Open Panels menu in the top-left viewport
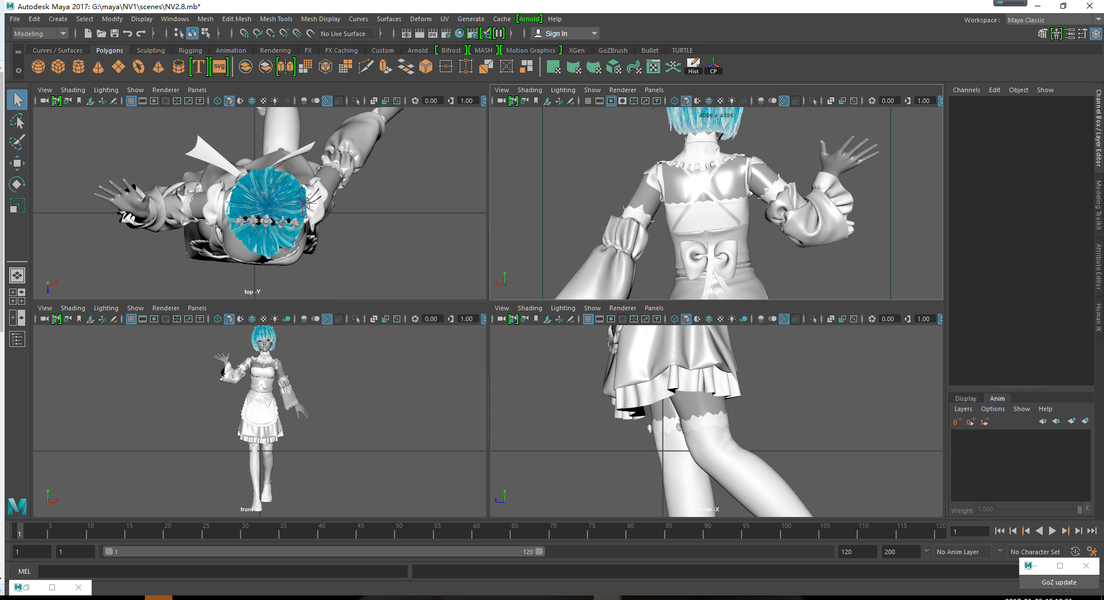Image resolution: width=1104 pixels, height=600 pixels. click(197, 89)
